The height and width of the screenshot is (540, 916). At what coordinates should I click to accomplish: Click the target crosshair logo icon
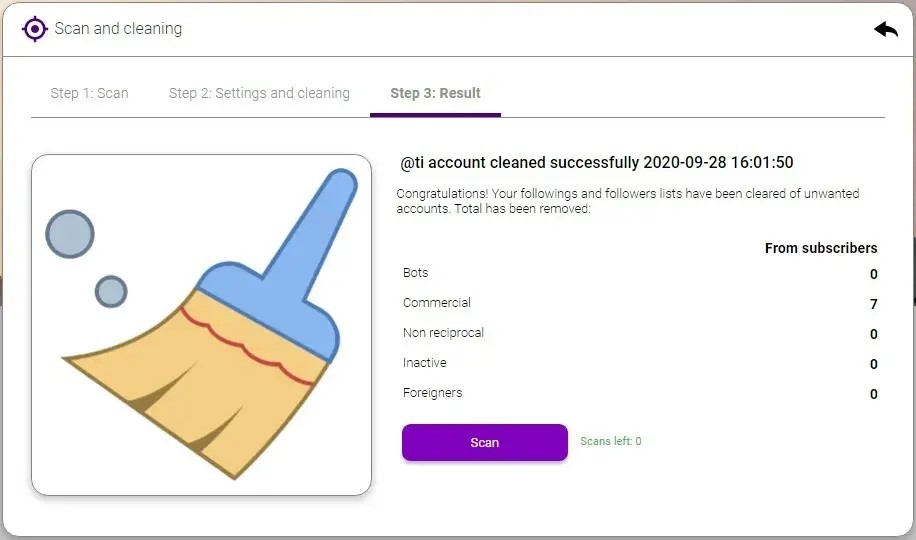[34, 29]
